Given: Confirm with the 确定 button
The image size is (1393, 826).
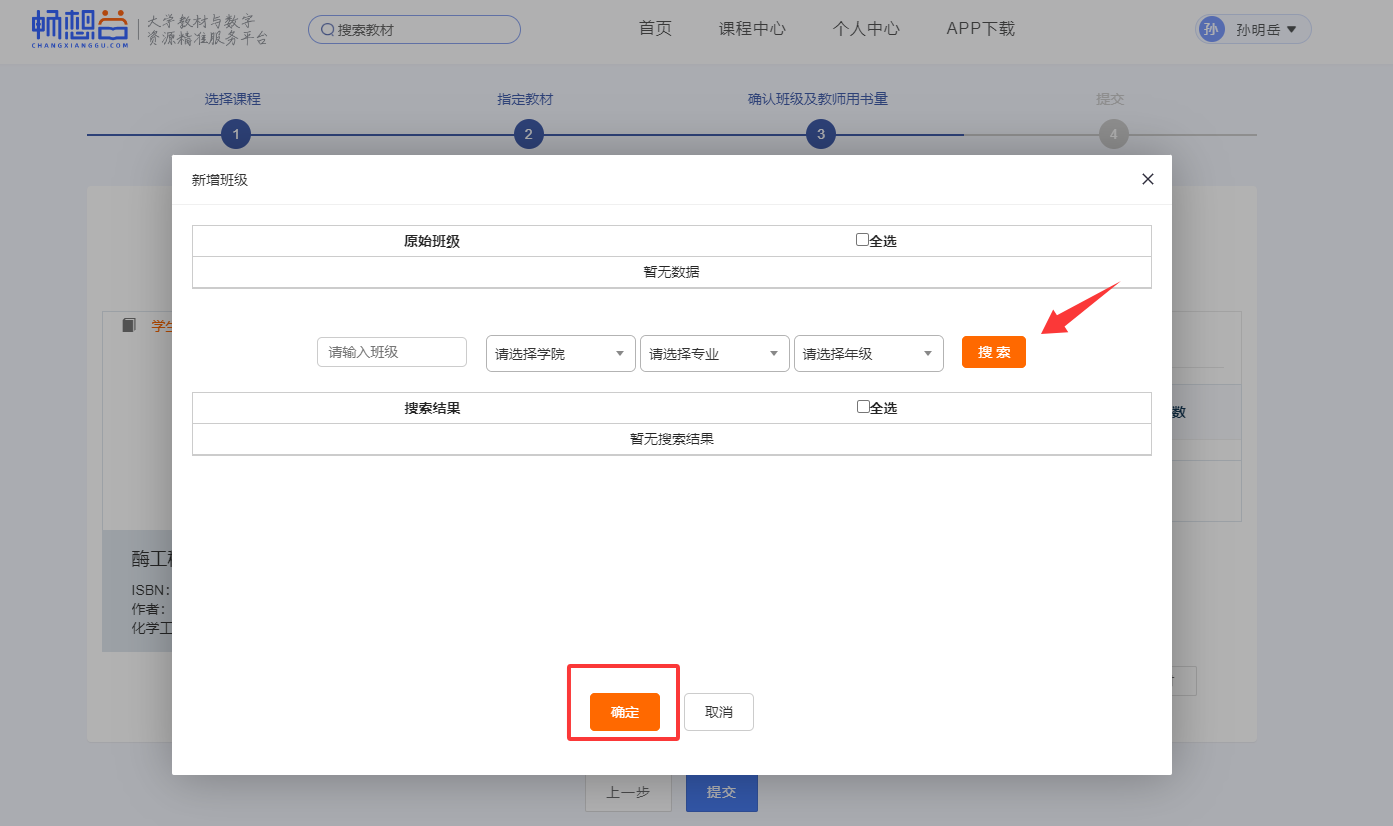Looking at the screenshot, I should 624,712.
